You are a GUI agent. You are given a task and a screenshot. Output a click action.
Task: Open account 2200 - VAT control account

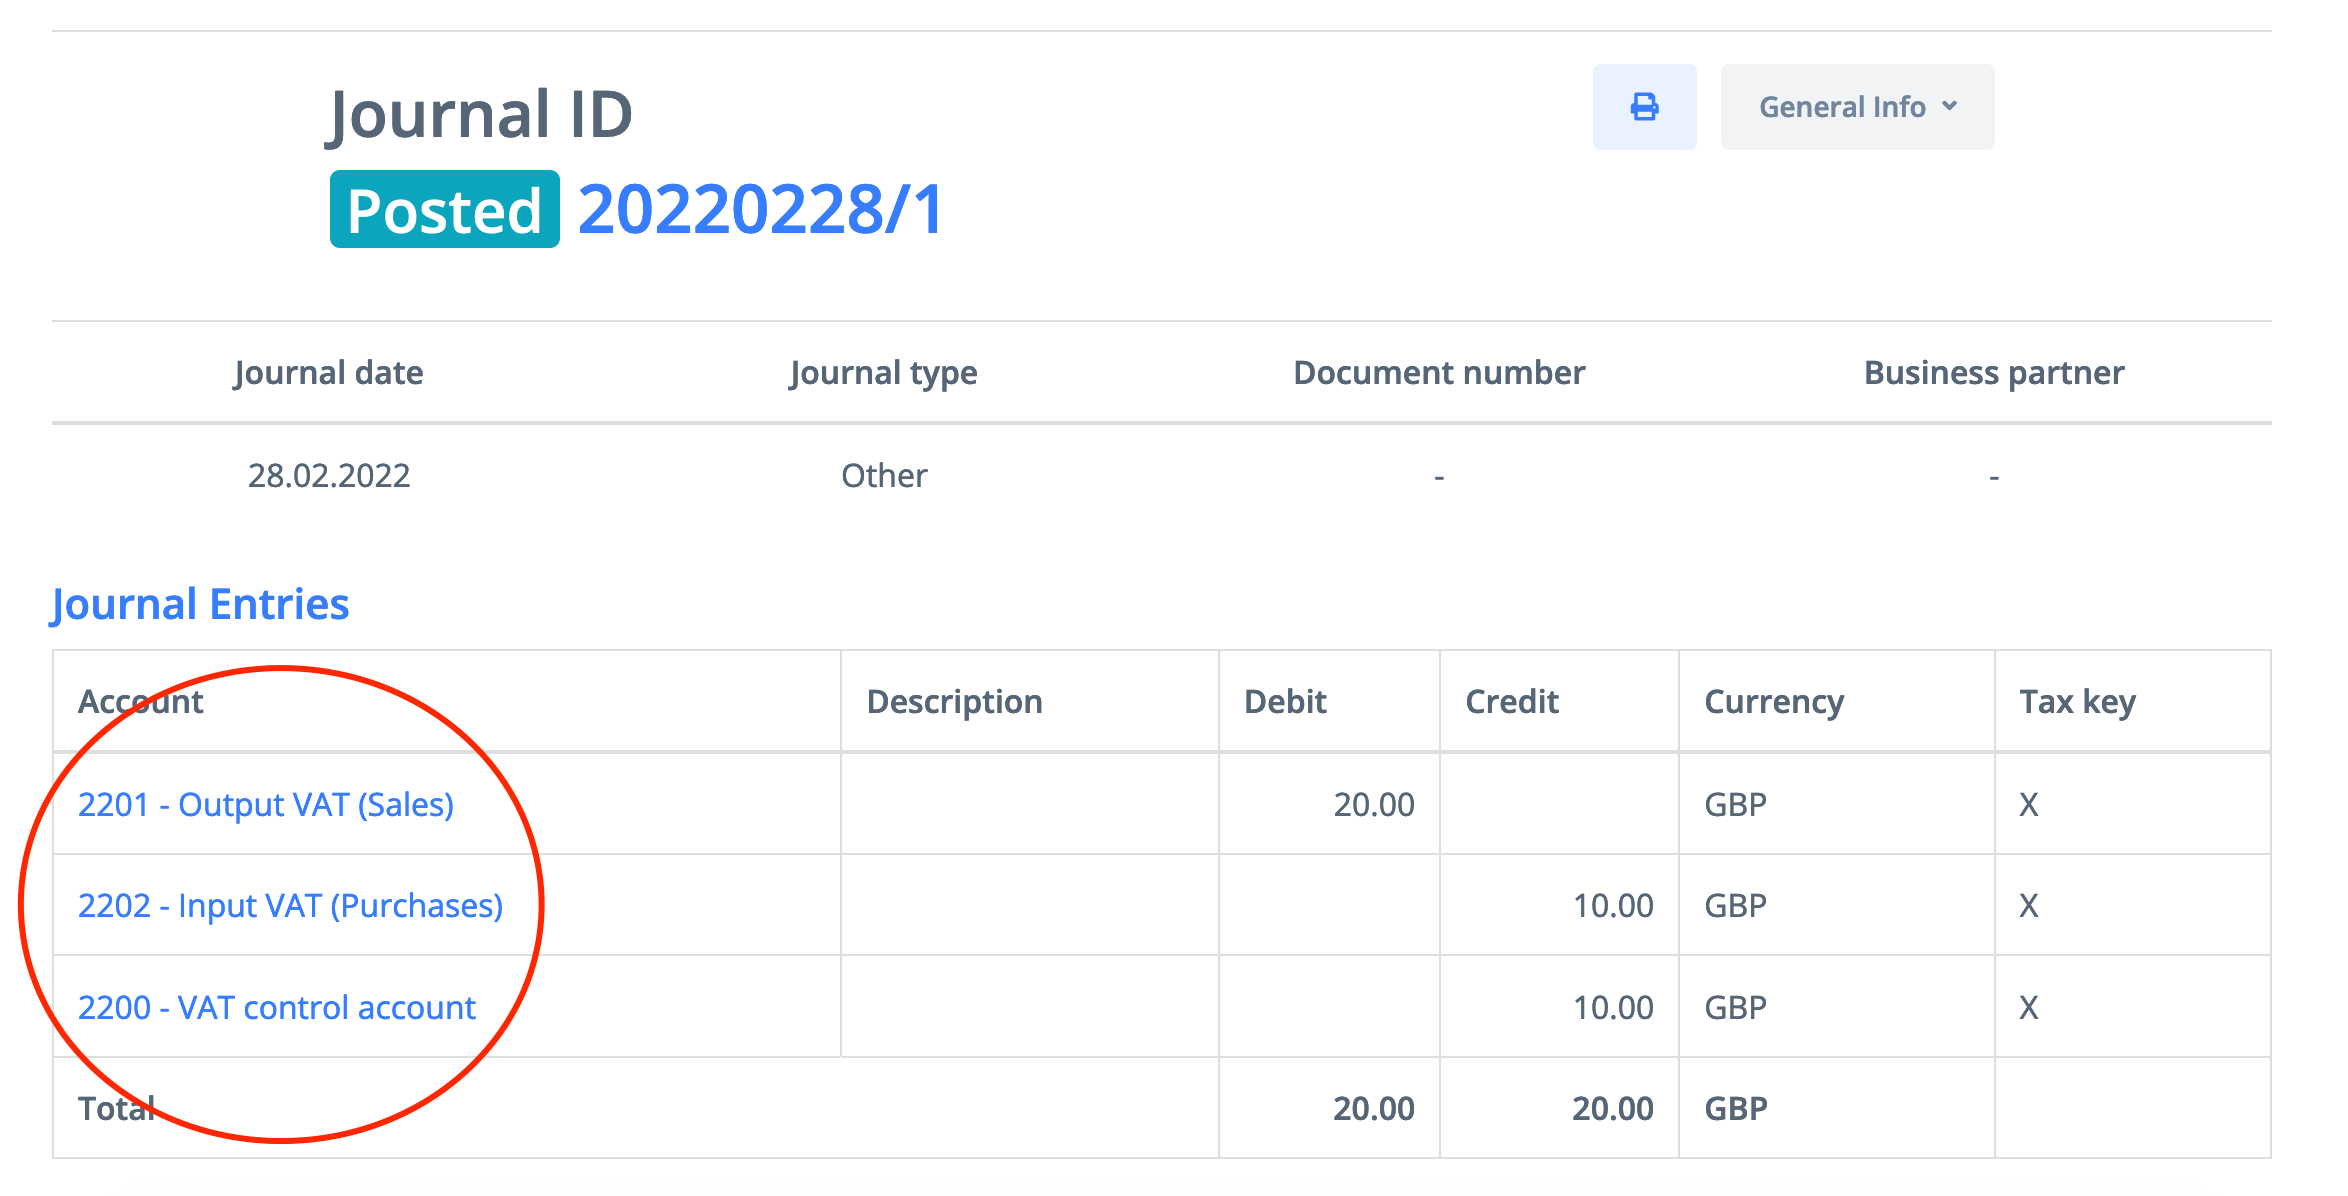277,1007
